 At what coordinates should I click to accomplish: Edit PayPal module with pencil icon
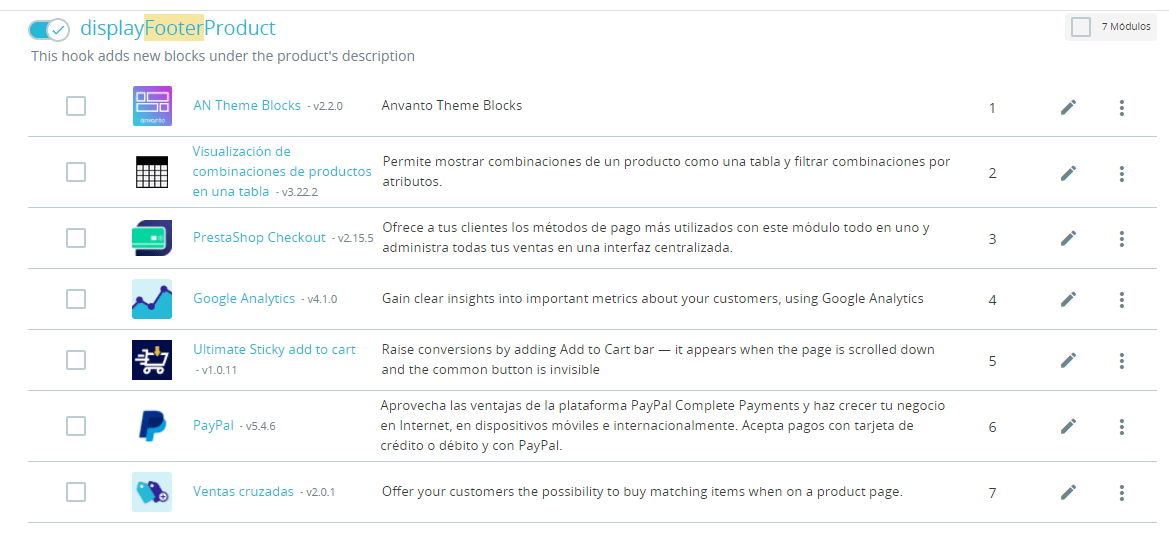coord(1068,427)
